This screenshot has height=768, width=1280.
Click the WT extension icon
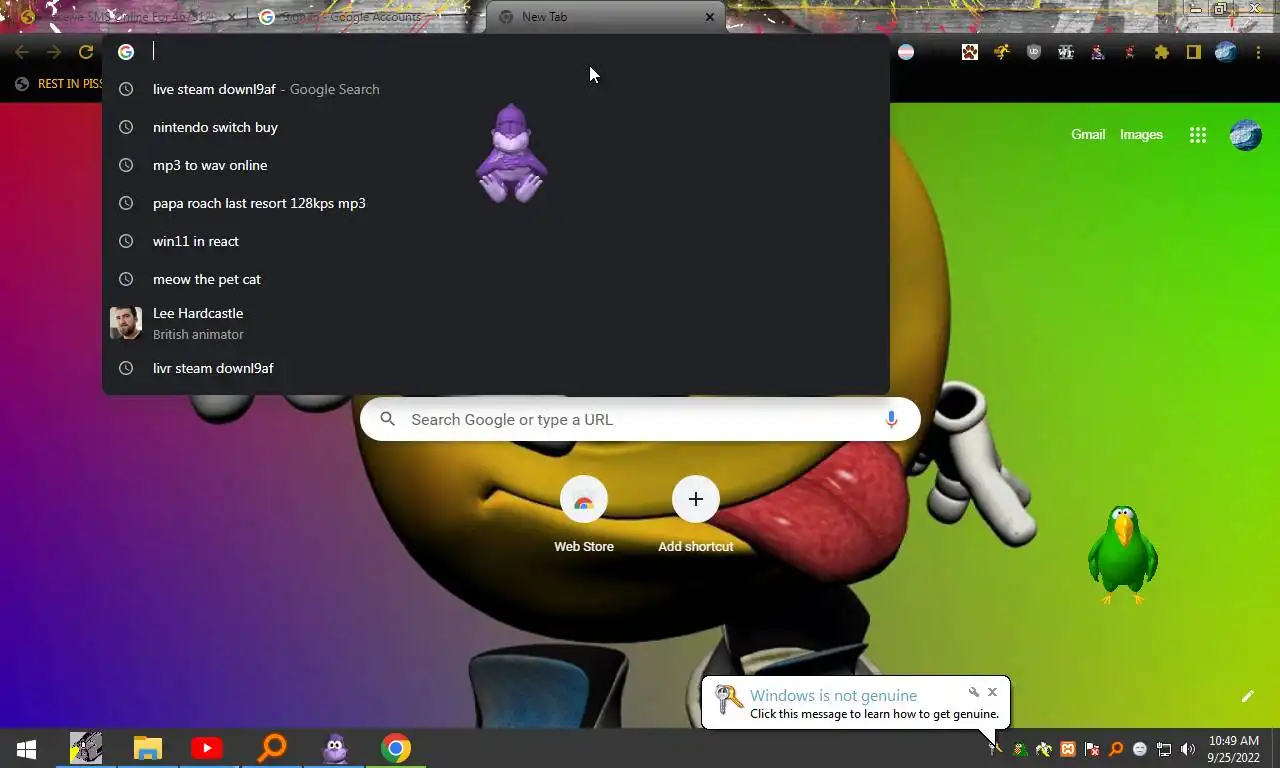pos(1066,52)
